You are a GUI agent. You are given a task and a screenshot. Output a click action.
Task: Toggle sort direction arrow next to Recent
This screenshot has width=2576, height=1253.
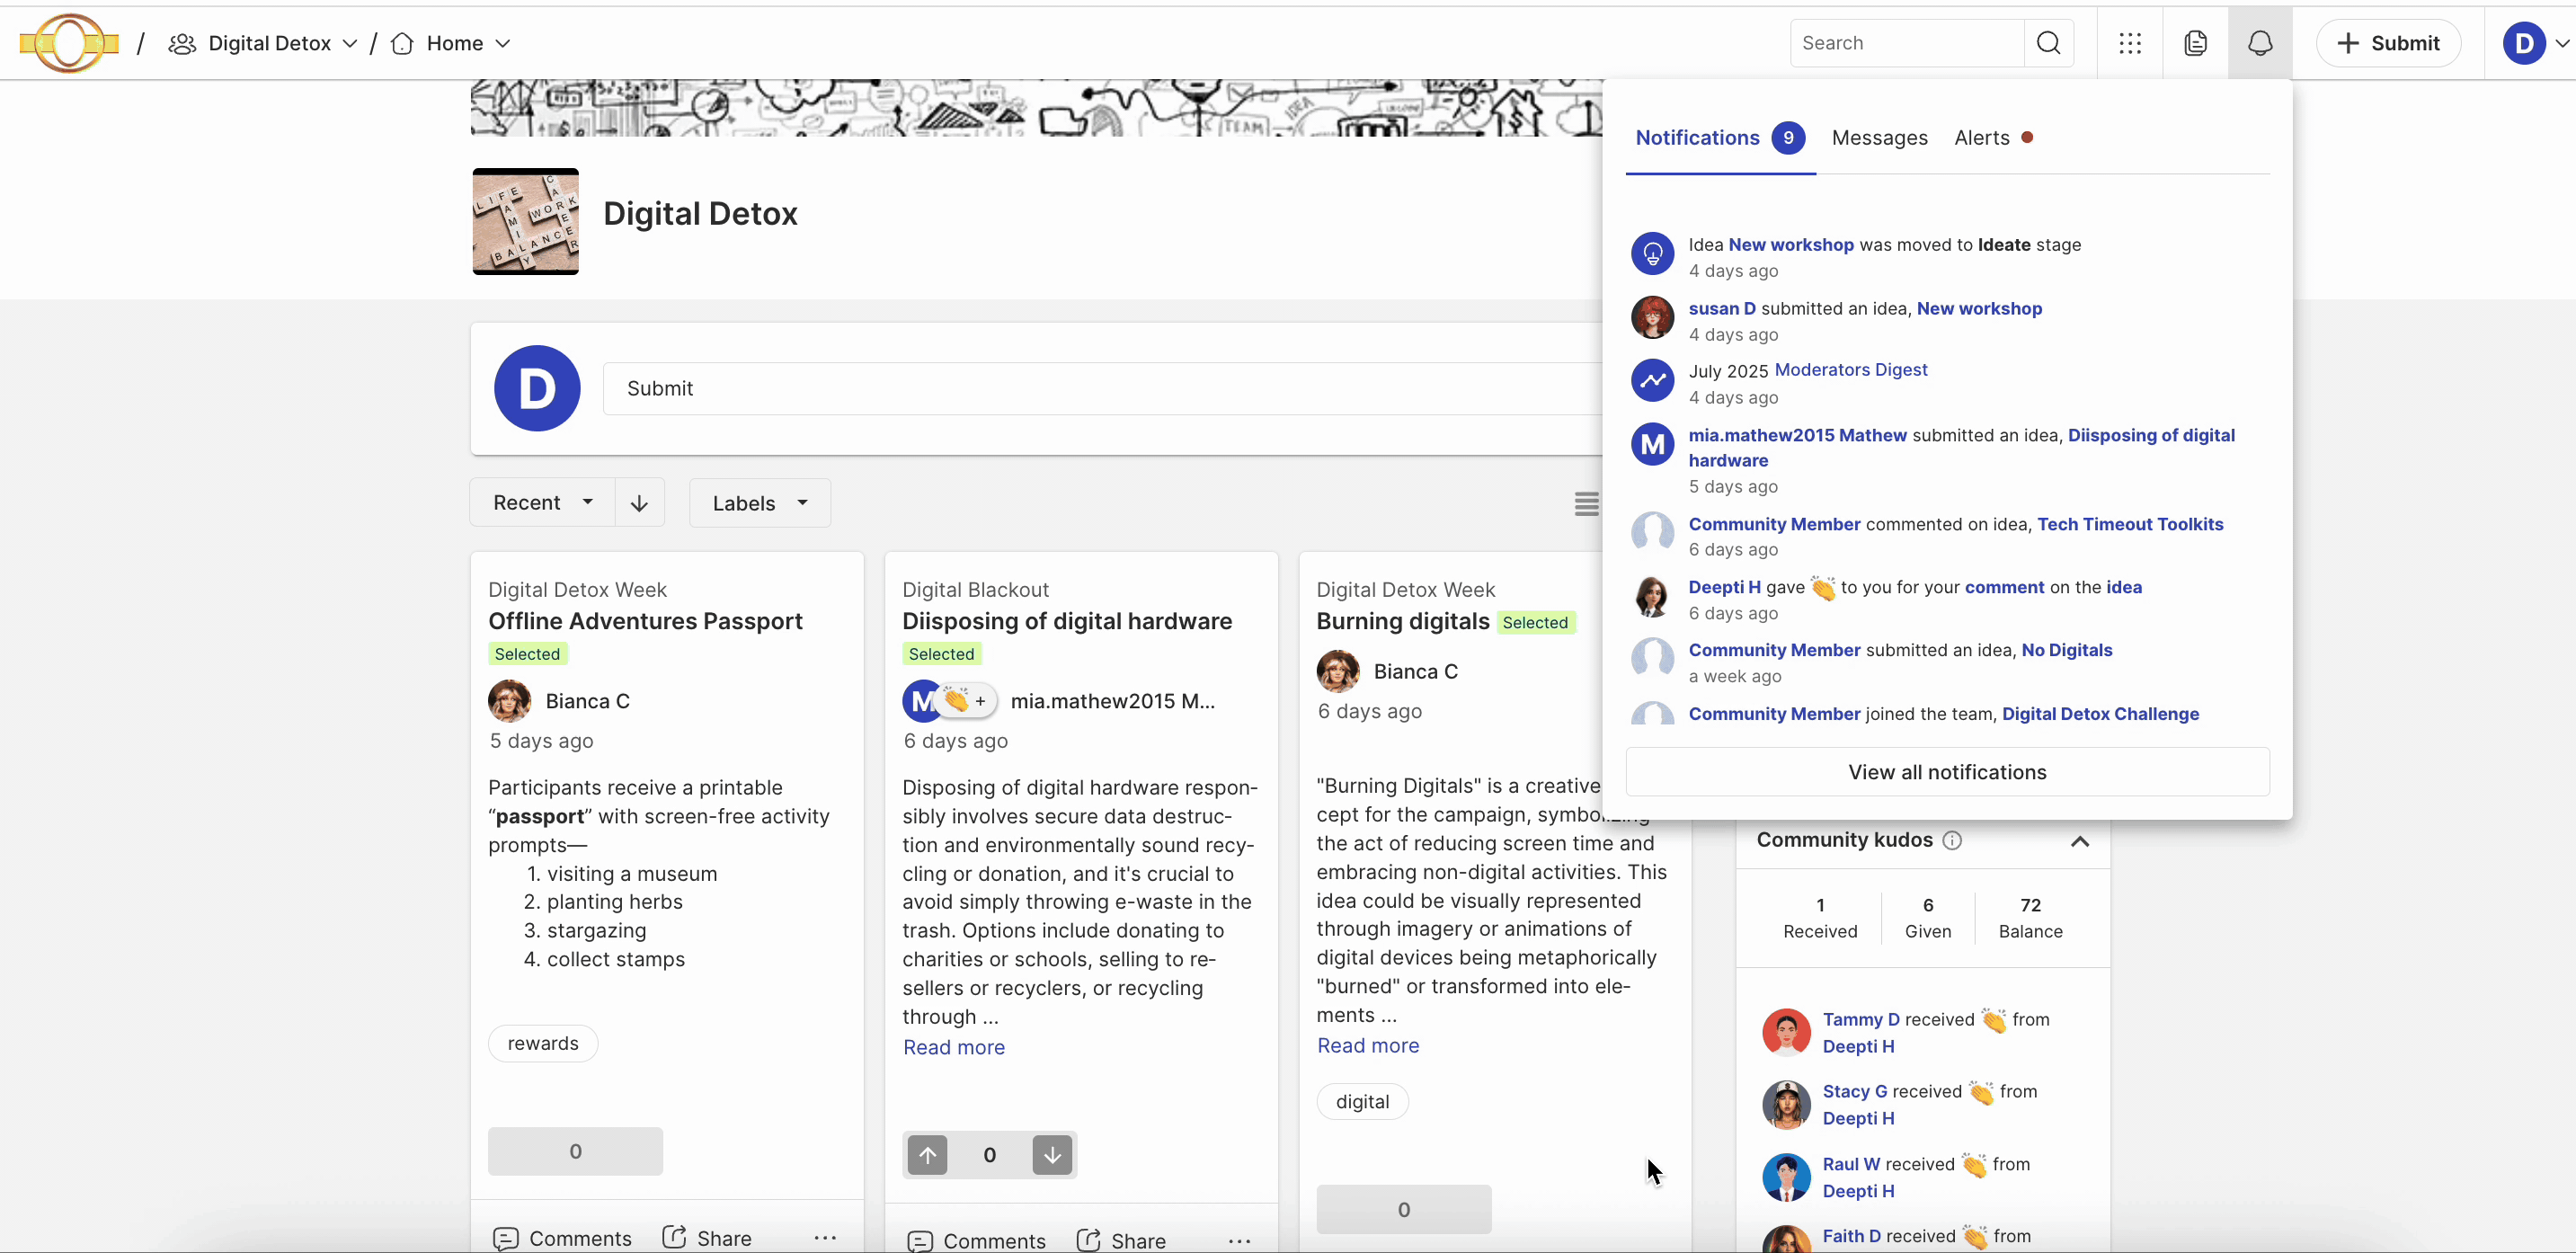pos(639,503)
